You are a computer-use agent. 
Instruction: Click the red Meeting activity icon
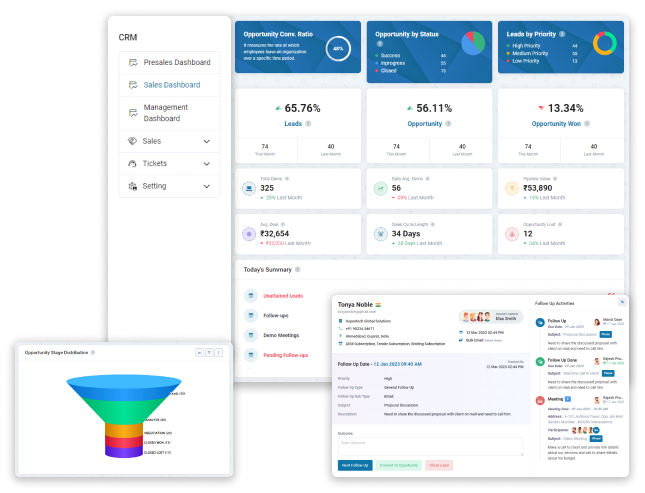(540, 400)
